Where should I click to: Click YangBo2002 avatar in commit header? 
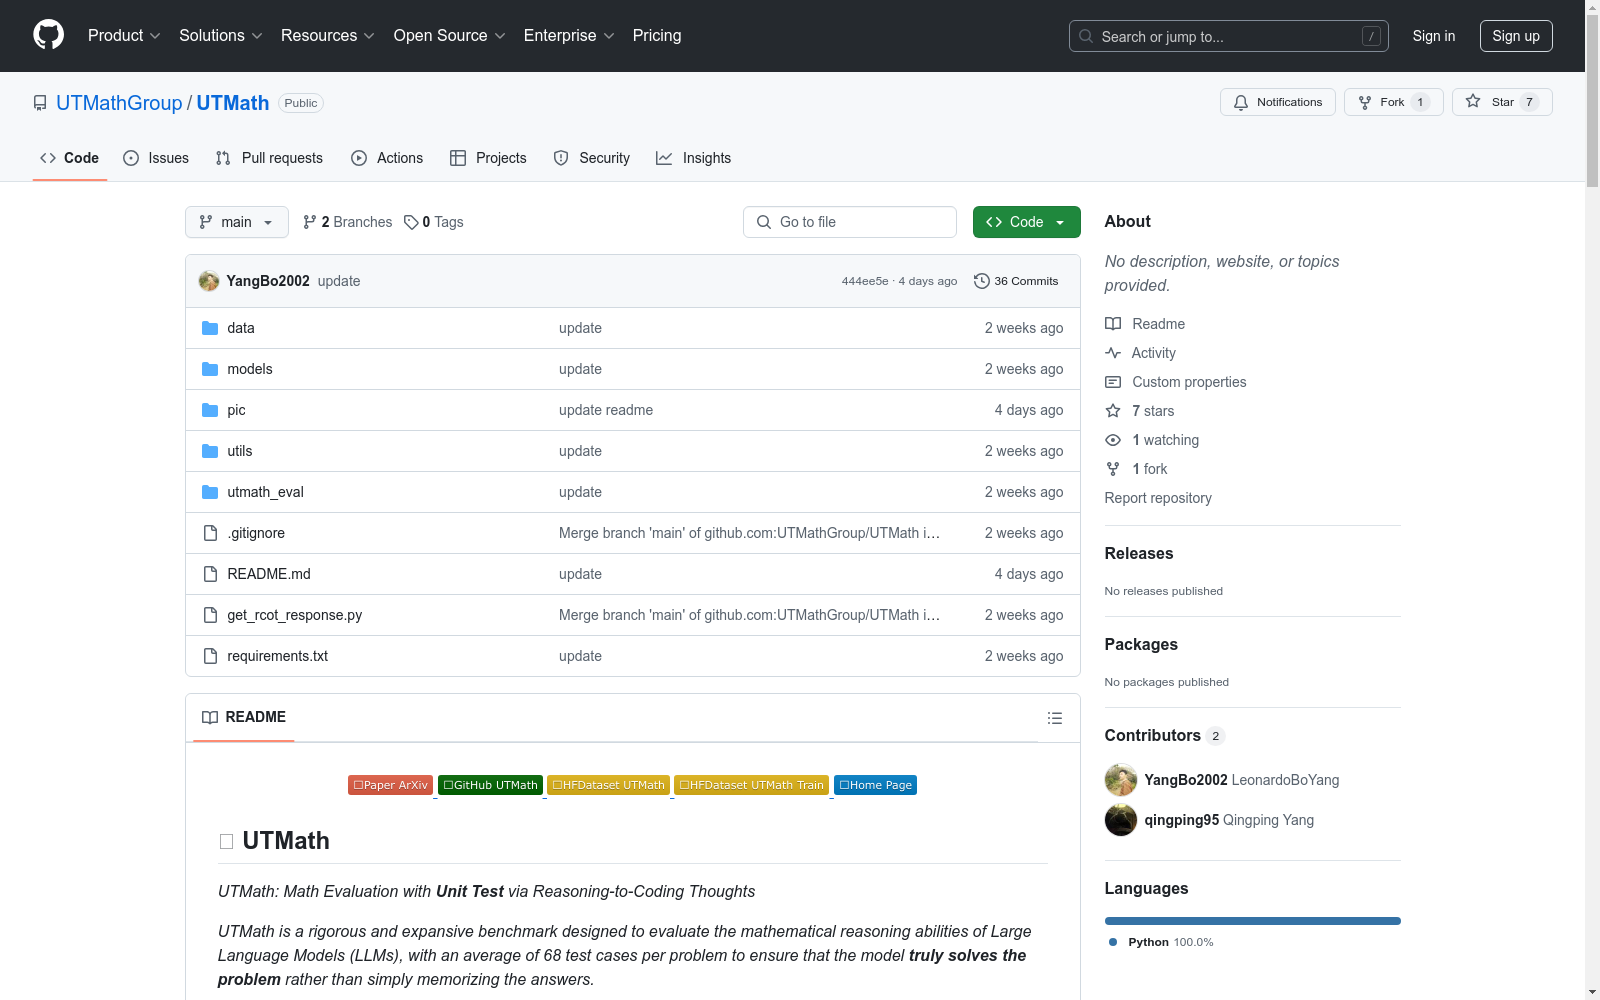click(209, 281)
